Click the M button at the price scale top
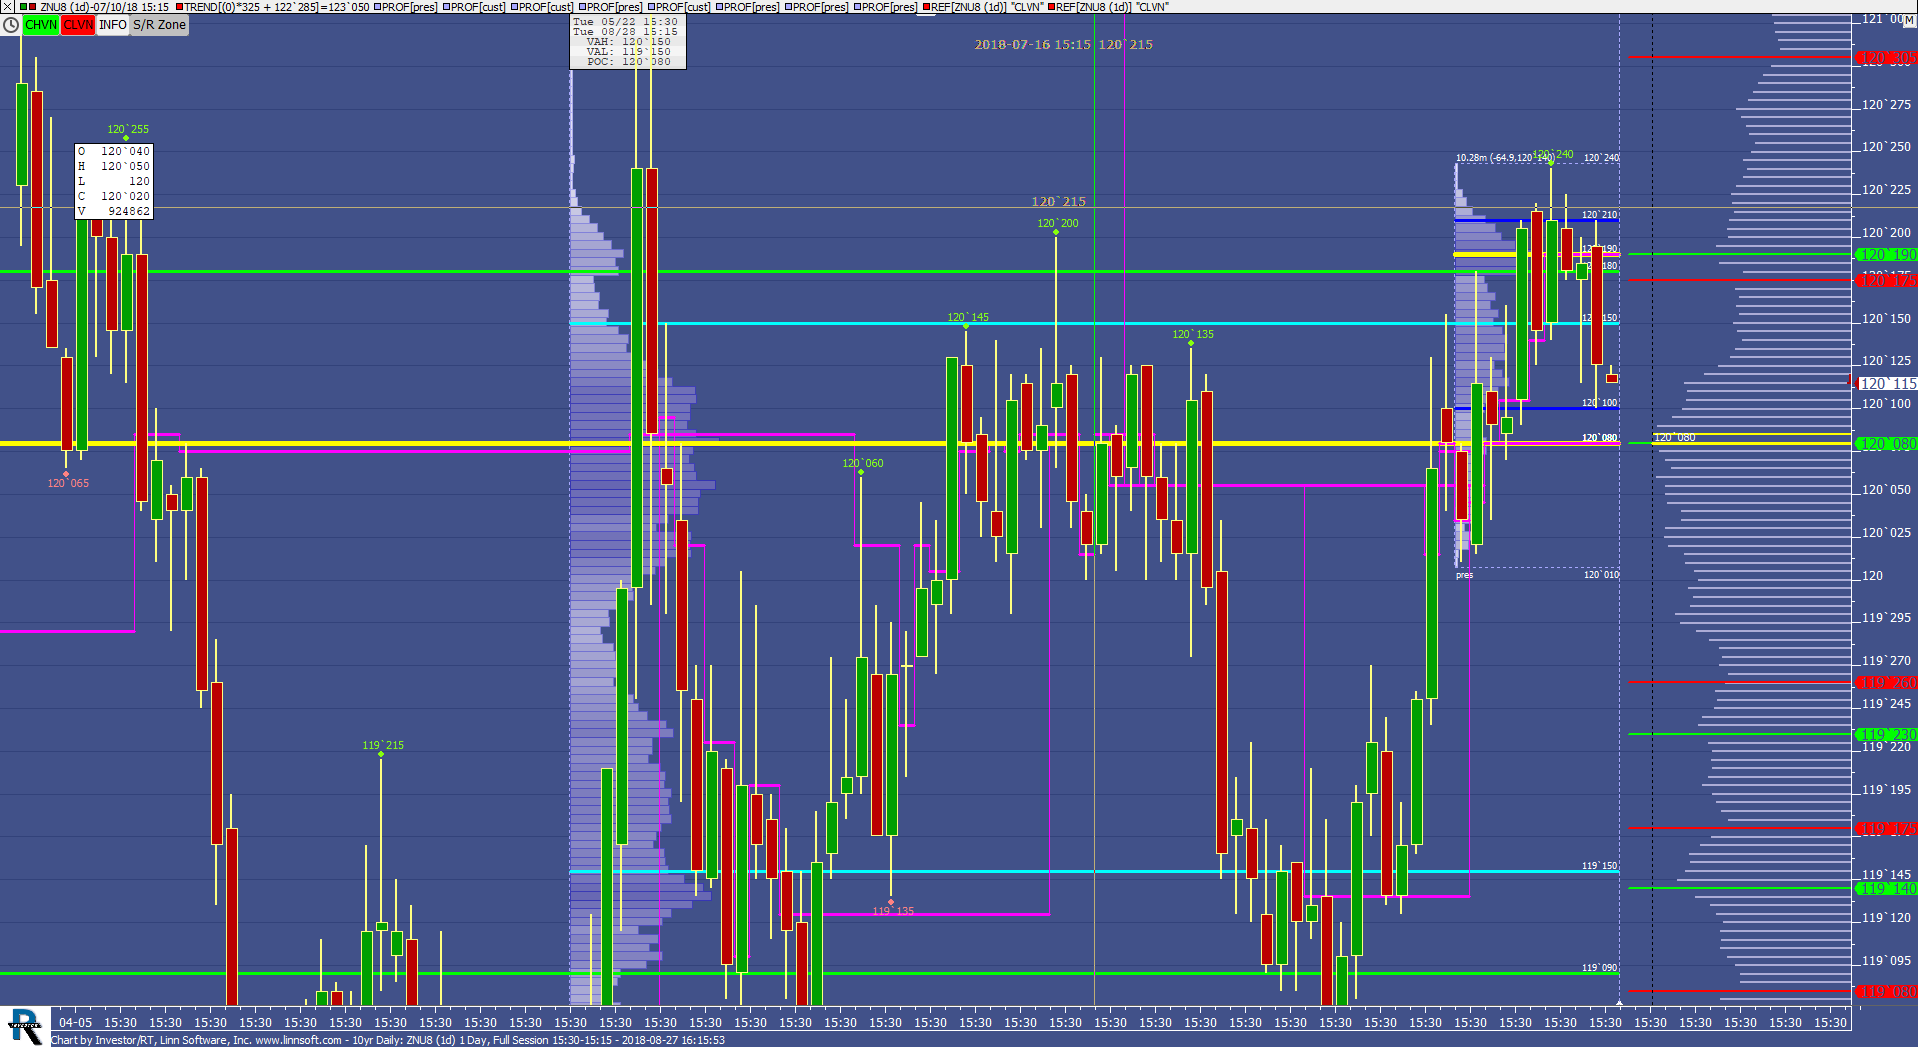Image resolution: width=1918 pixels, height=1047 pixels. (1909, 19)
